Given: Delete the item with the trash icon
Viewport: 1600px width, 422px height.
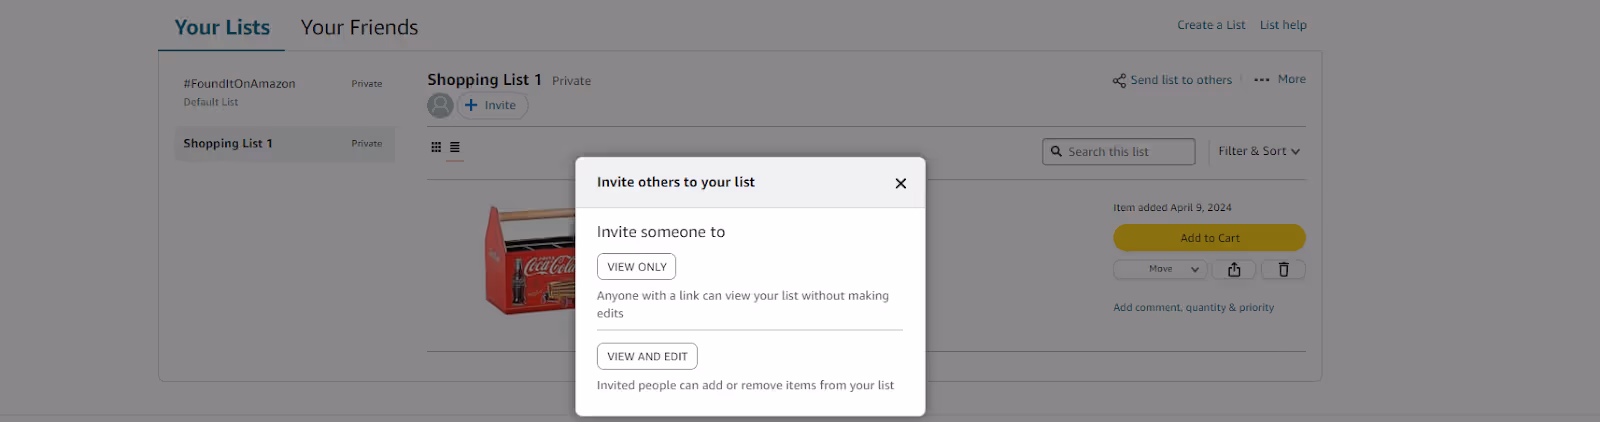Looking at the screenshot, I should (x=1284, y=269).
